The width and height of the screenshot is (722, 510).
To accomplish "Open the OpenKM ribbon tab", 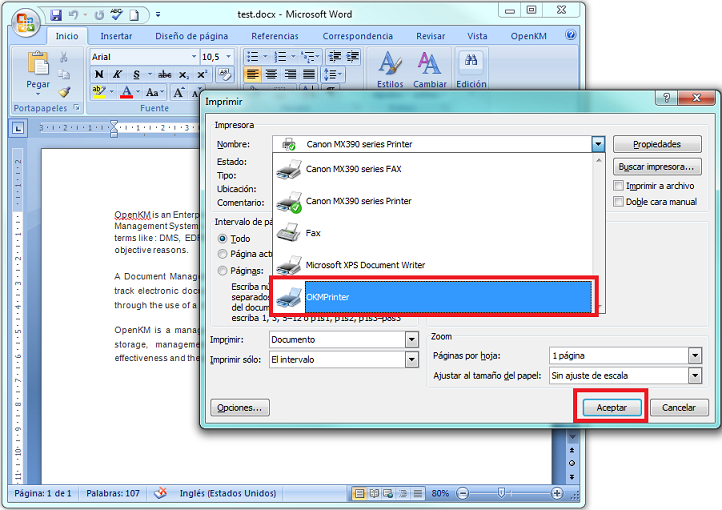I will pos(529,36).
